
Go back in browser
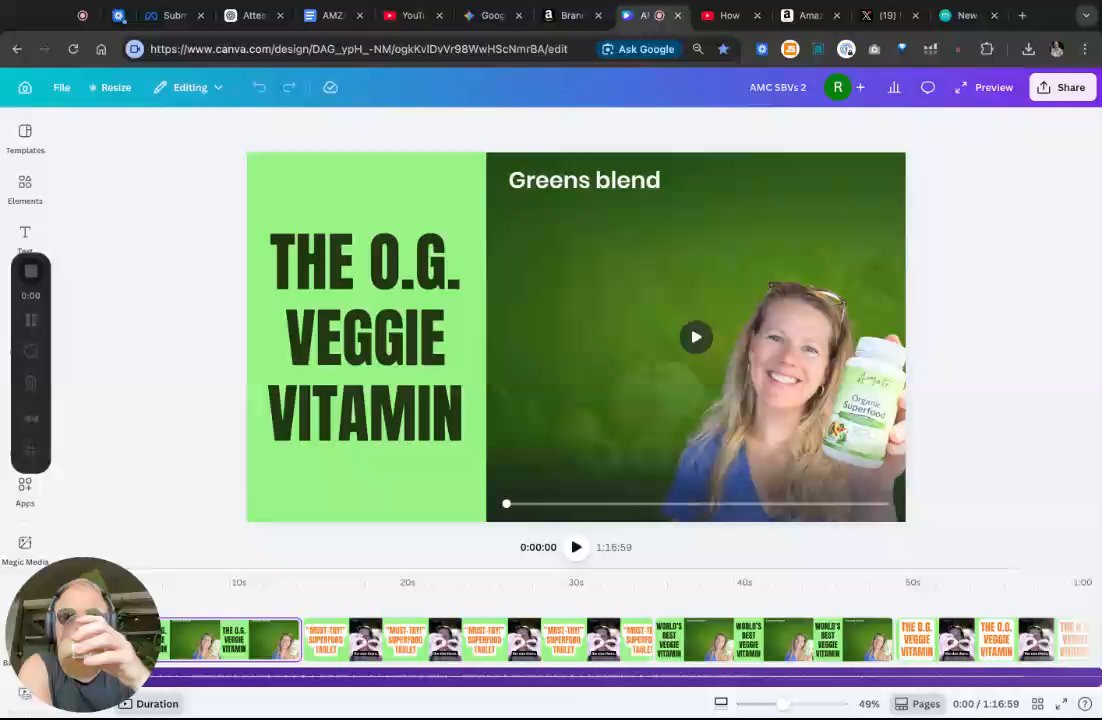17,49
